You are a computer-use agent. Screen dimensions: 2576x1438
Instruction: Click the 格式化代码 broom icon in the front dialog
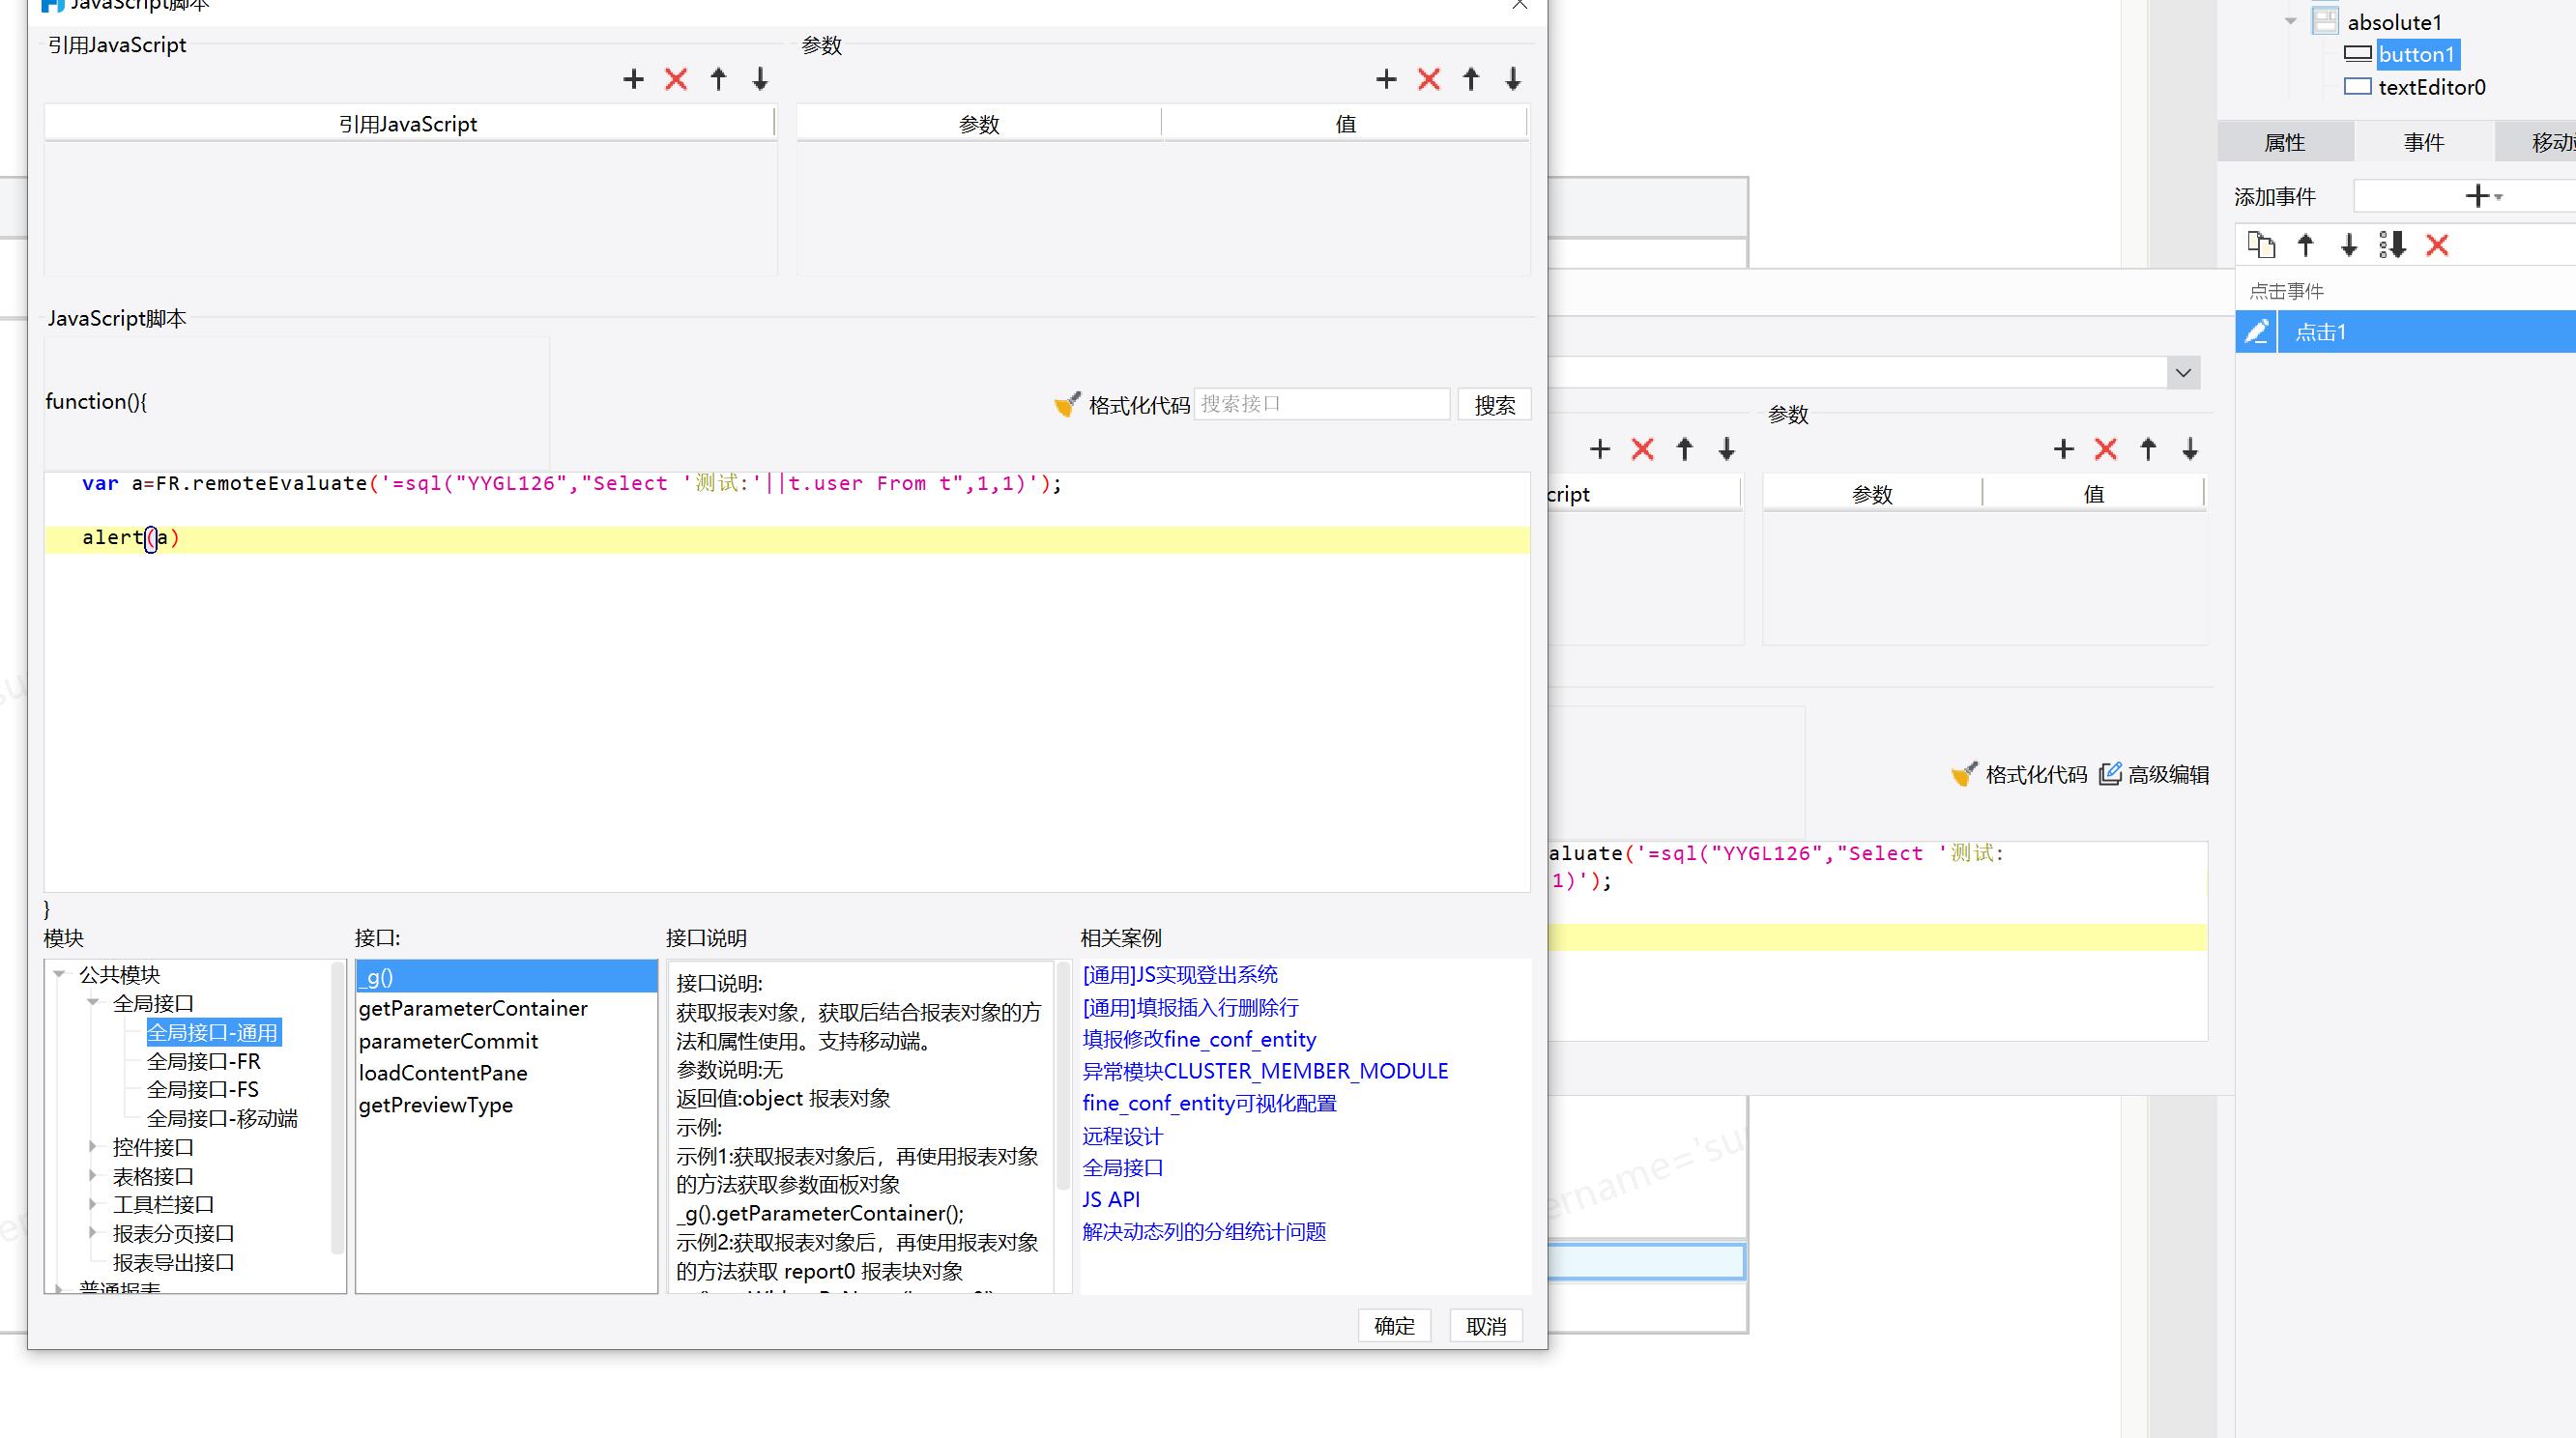tap(1067, 404)
